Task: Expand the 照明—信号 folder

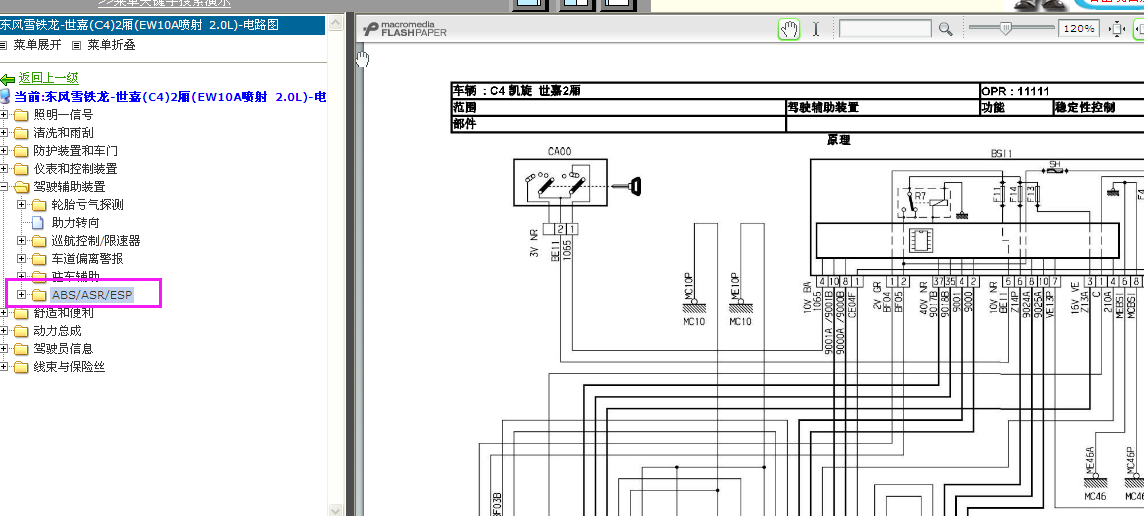Action: click(x=4, y=115)
